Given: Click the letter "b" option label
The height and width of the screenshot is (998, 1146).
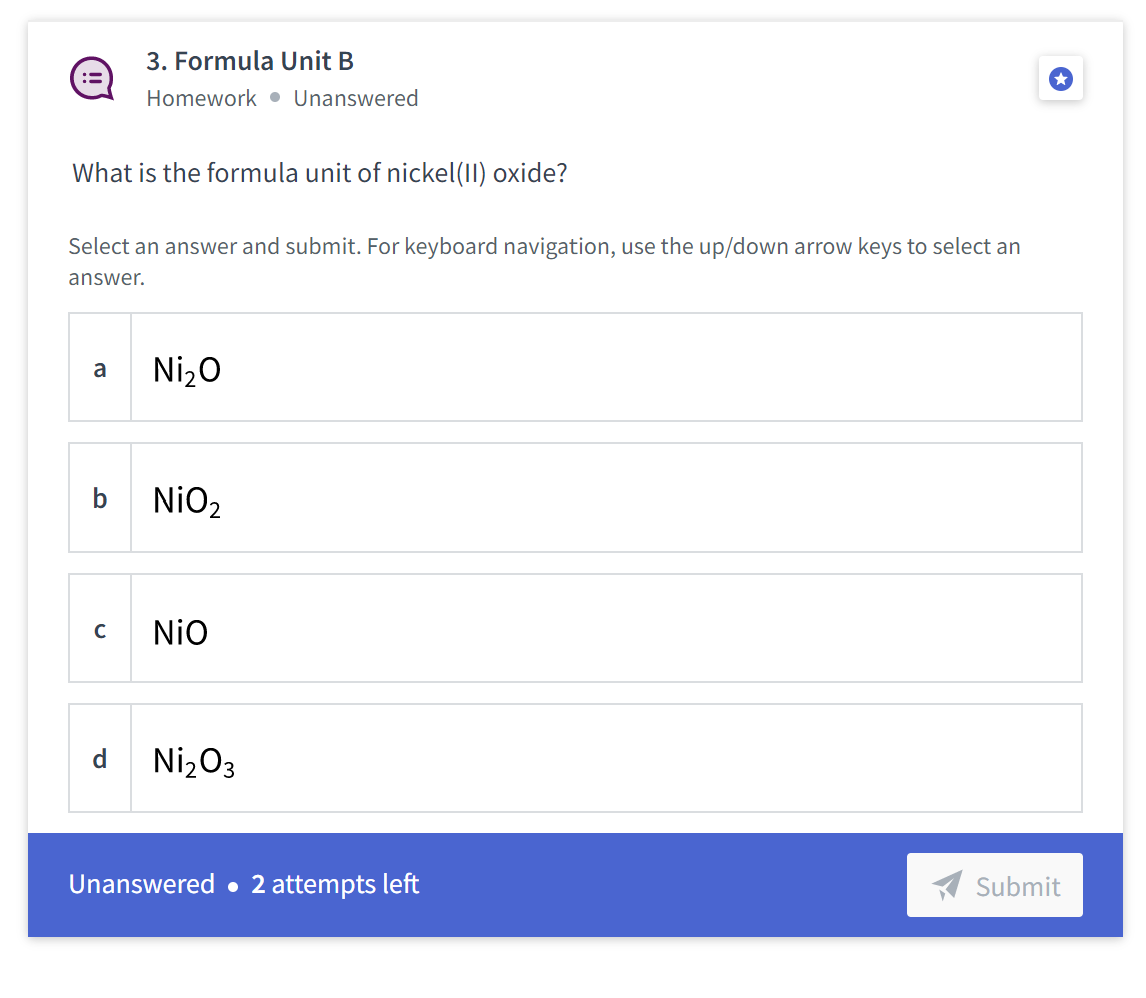Looking at the screenshot, I should coord(100,498).
